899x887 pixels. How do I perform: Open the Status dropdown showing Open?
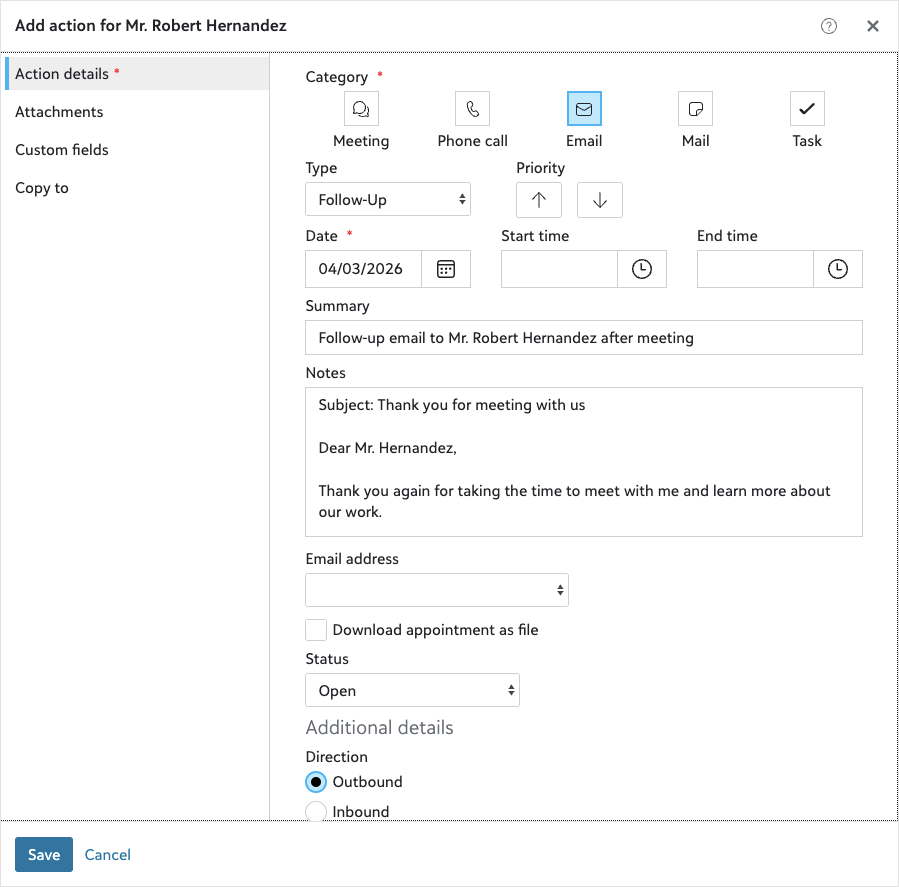point(412,691)
